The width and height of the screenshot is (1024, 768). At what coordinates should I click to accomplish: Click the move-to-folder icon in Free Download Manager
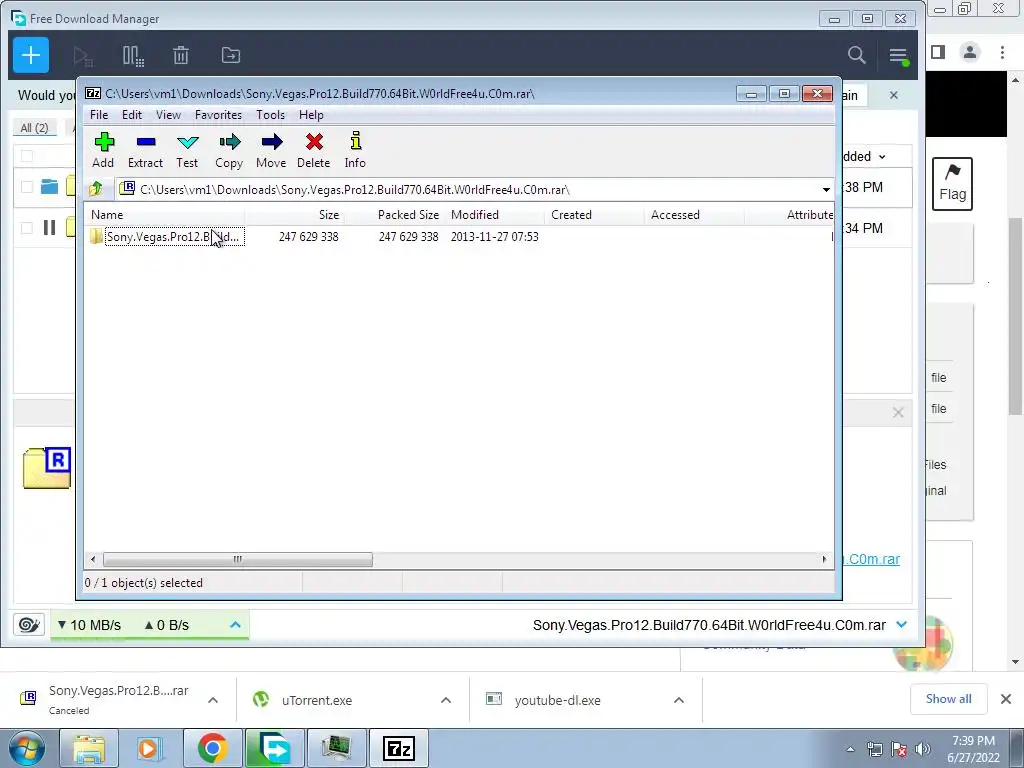[231, 56]
